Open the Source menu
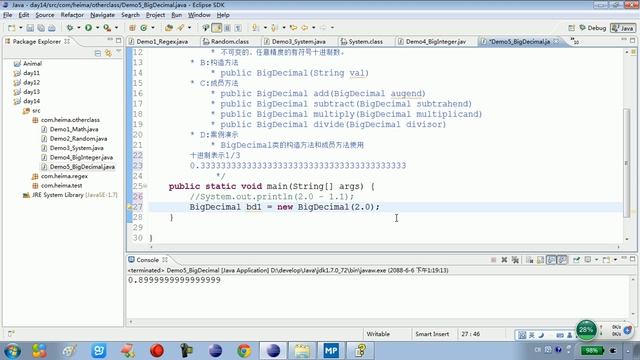The image size is (640, 360). 44,15
